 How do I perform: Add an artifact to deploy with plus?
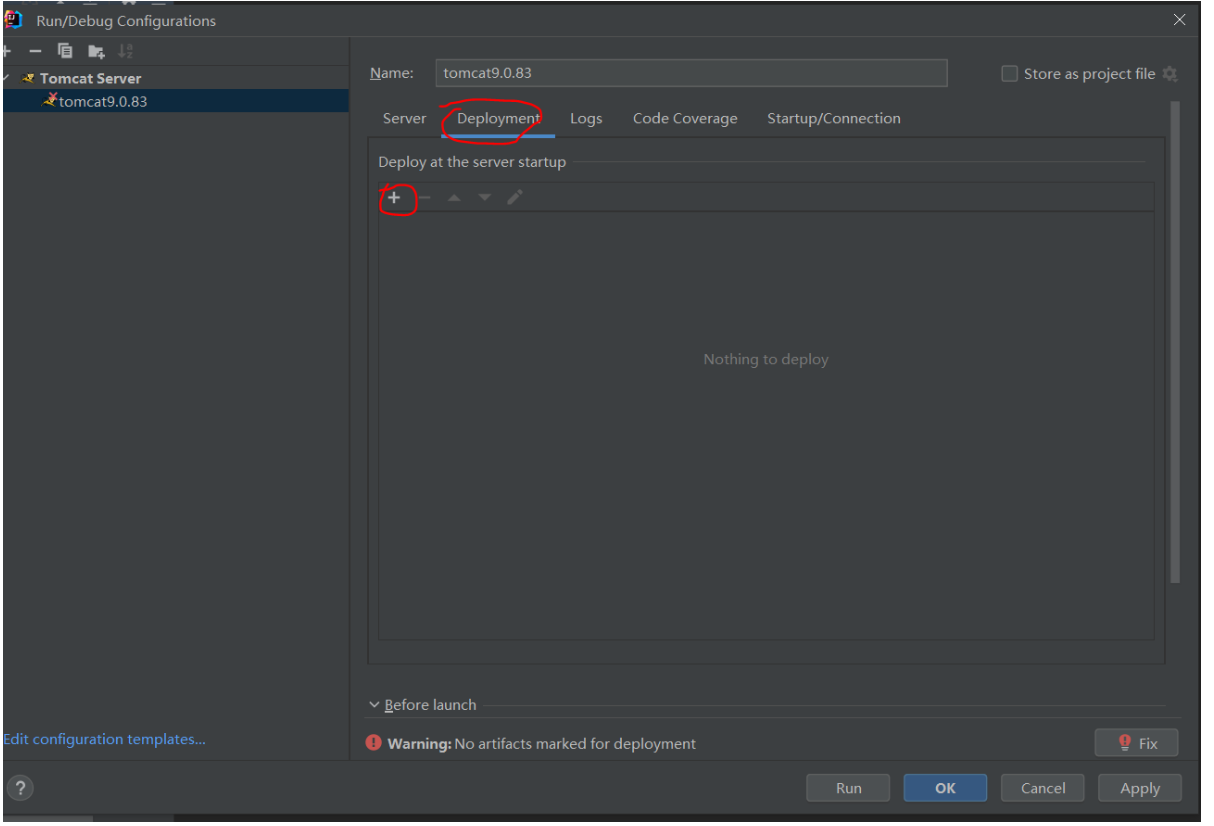coord(394,198)
